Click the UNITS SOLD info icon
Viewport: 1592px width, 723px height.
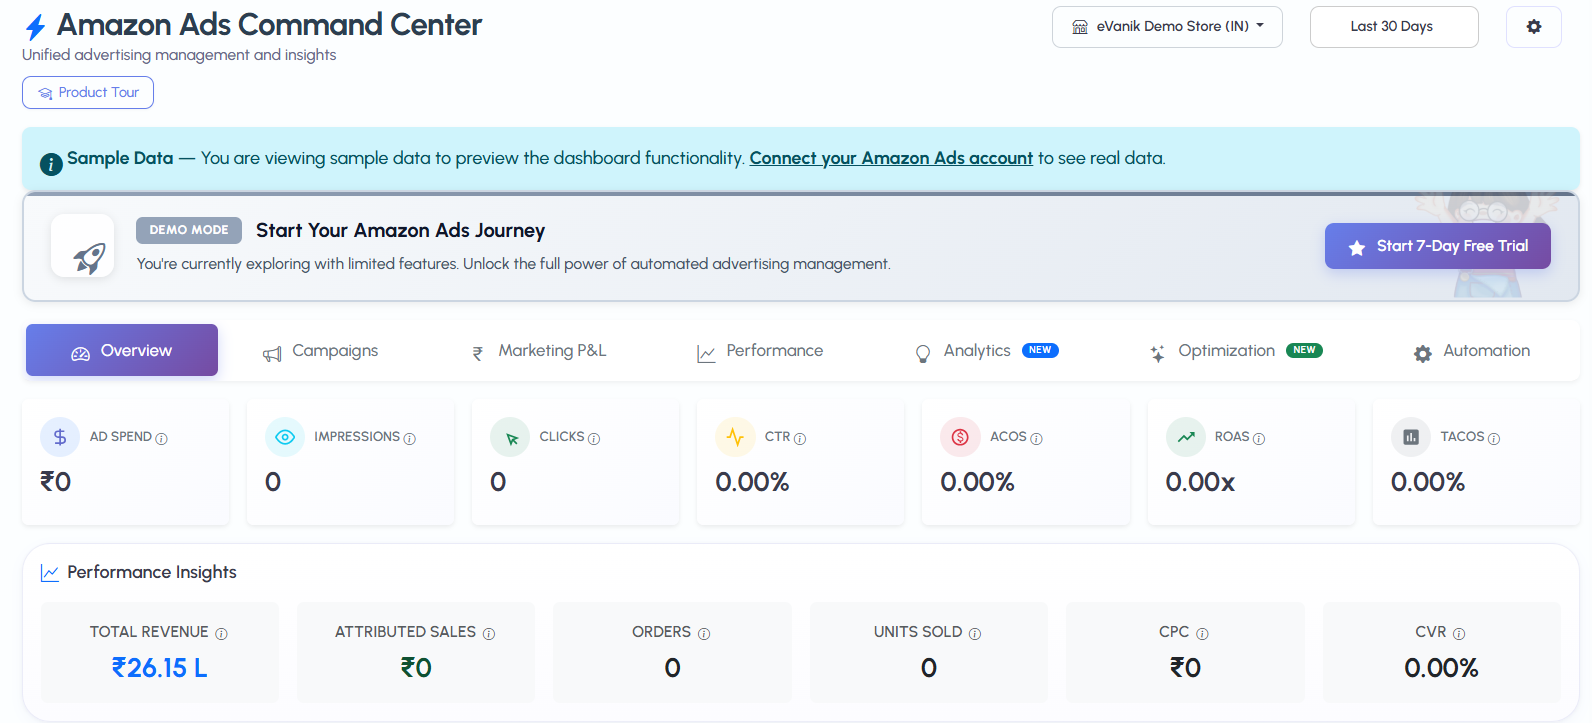tap(975, 633)
